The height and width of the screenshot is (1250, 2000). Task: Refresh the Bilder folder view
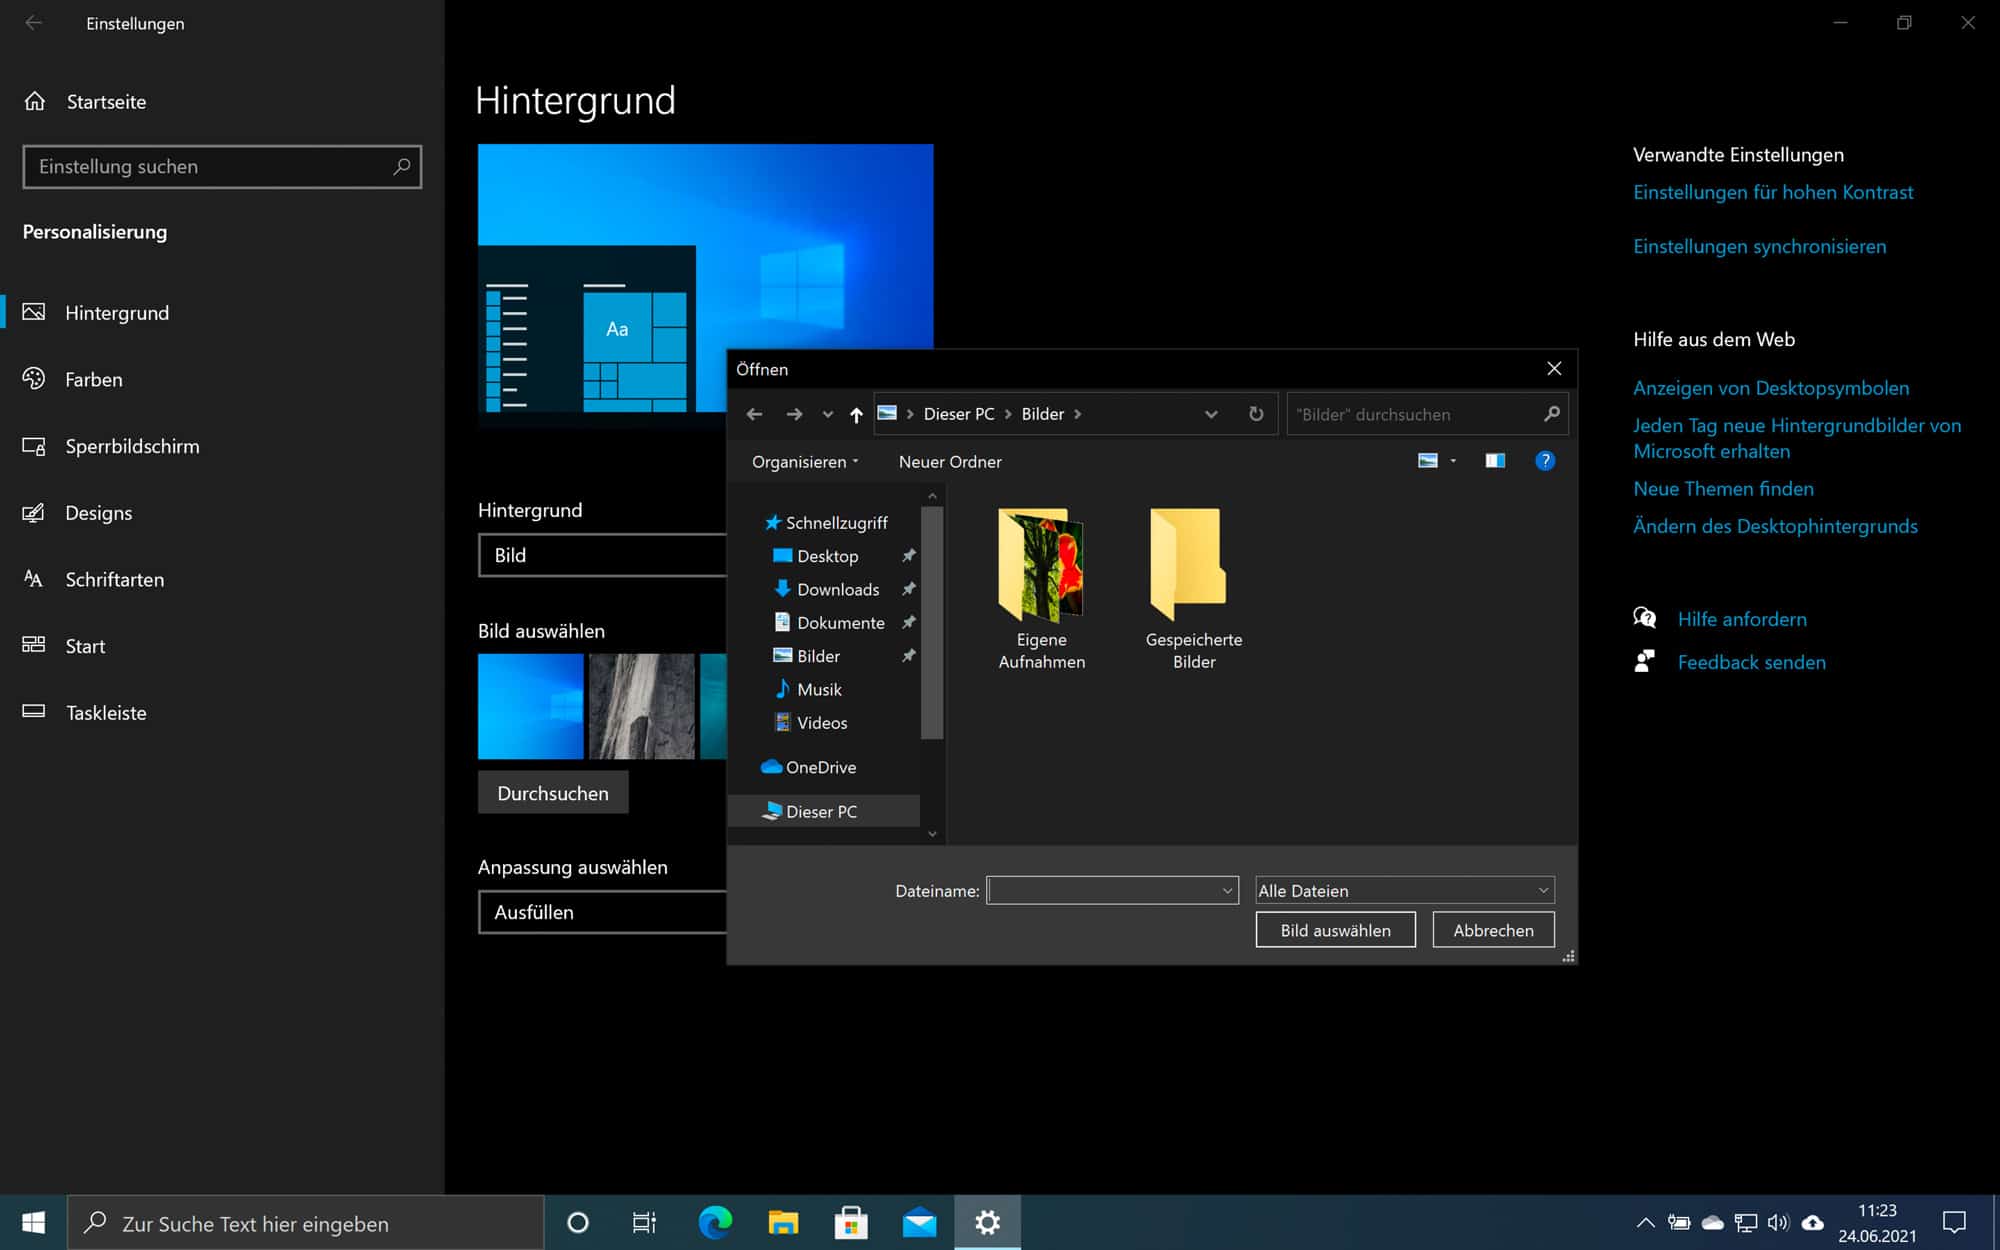coord(1256,414)
